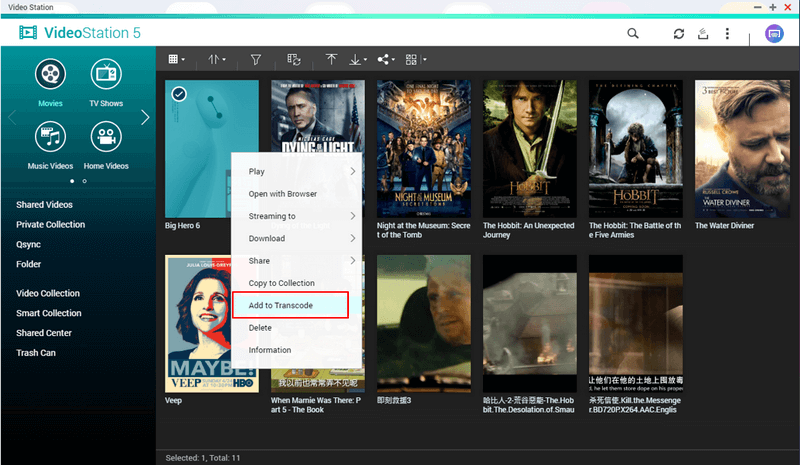Go to previous category page arrow

(x=12, y=117)
